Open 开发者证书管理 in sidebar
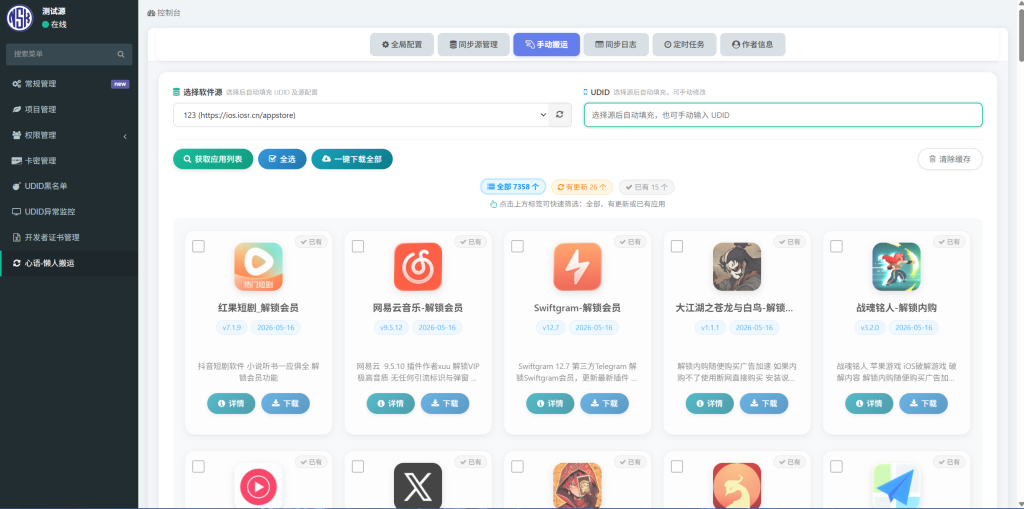The image size is (1024, 509). (69, 237)
